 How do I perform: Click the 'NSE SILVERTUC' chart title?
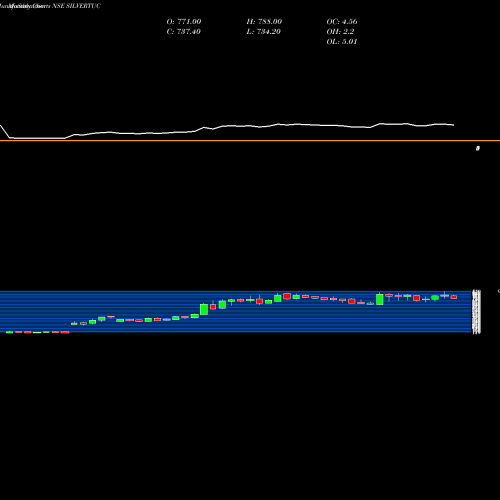[76, 6]
